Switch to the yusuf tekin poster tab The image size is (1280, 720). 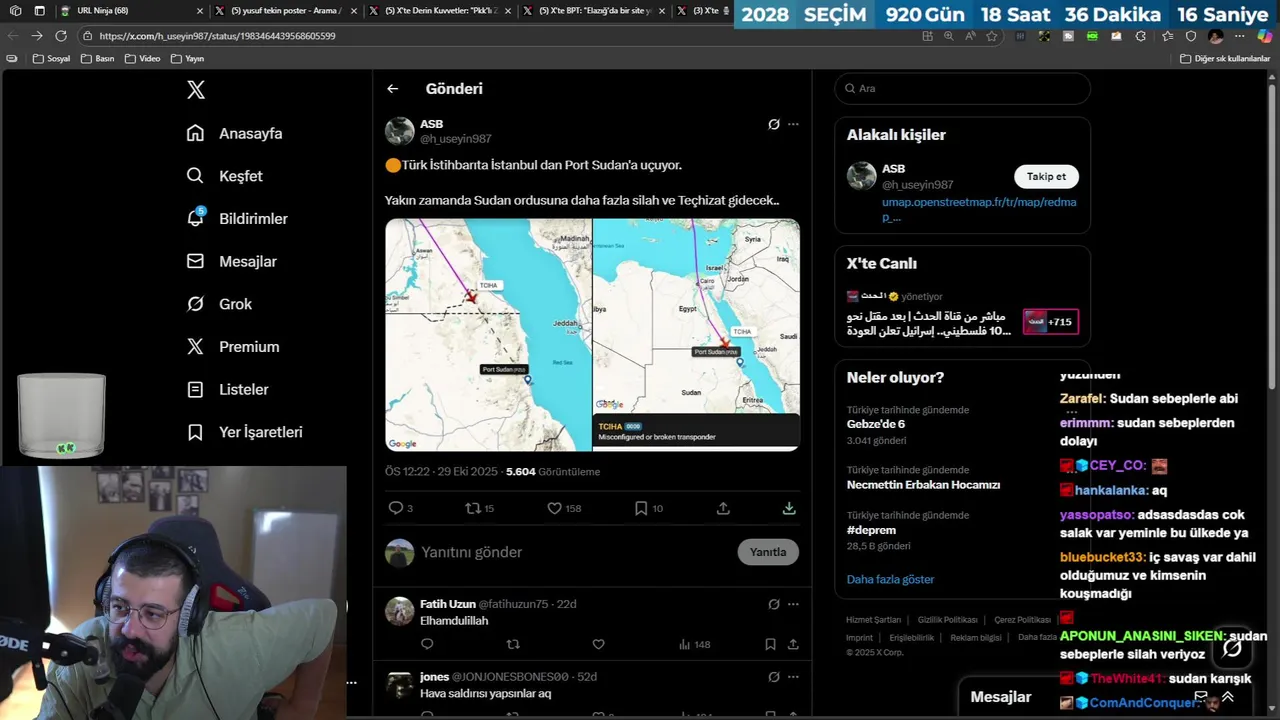(x=286, y=11)
